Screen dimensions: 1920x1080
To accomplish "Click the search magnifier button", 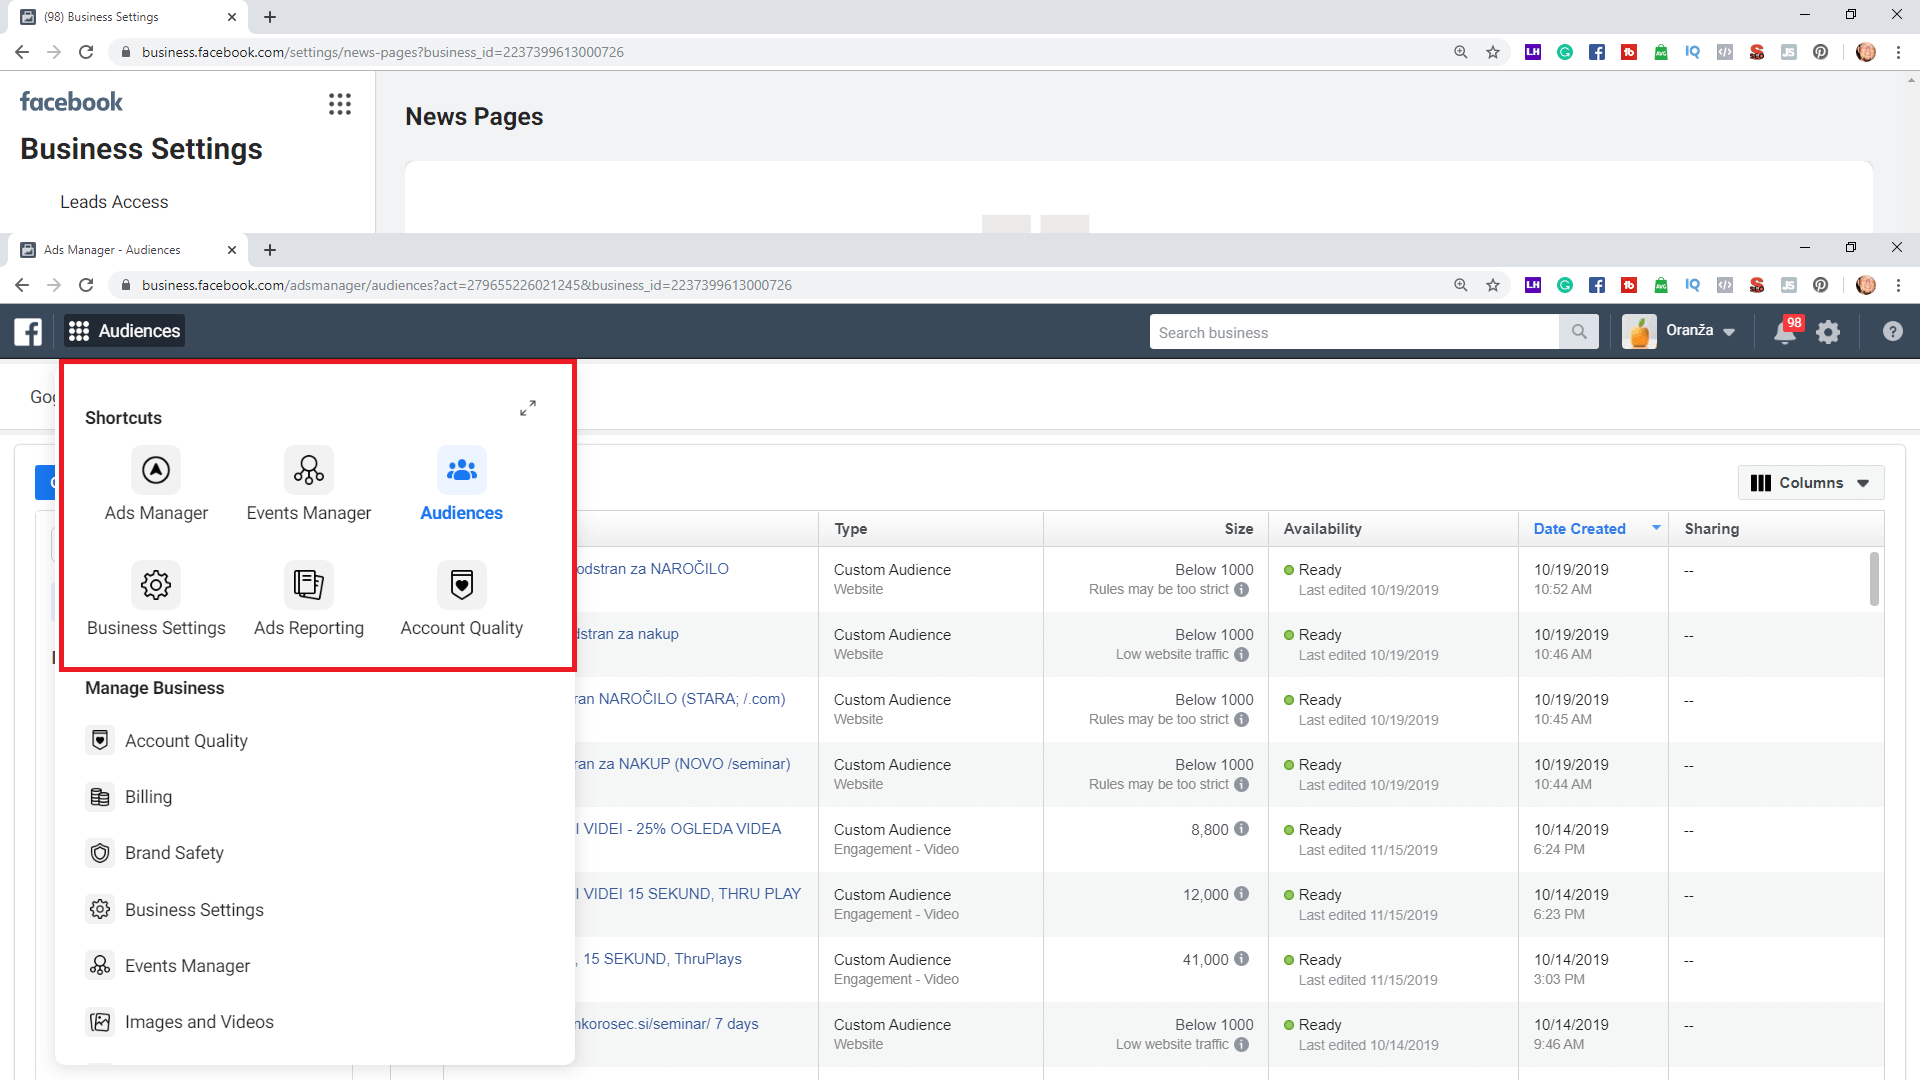I will click(x=1579, y=332).
